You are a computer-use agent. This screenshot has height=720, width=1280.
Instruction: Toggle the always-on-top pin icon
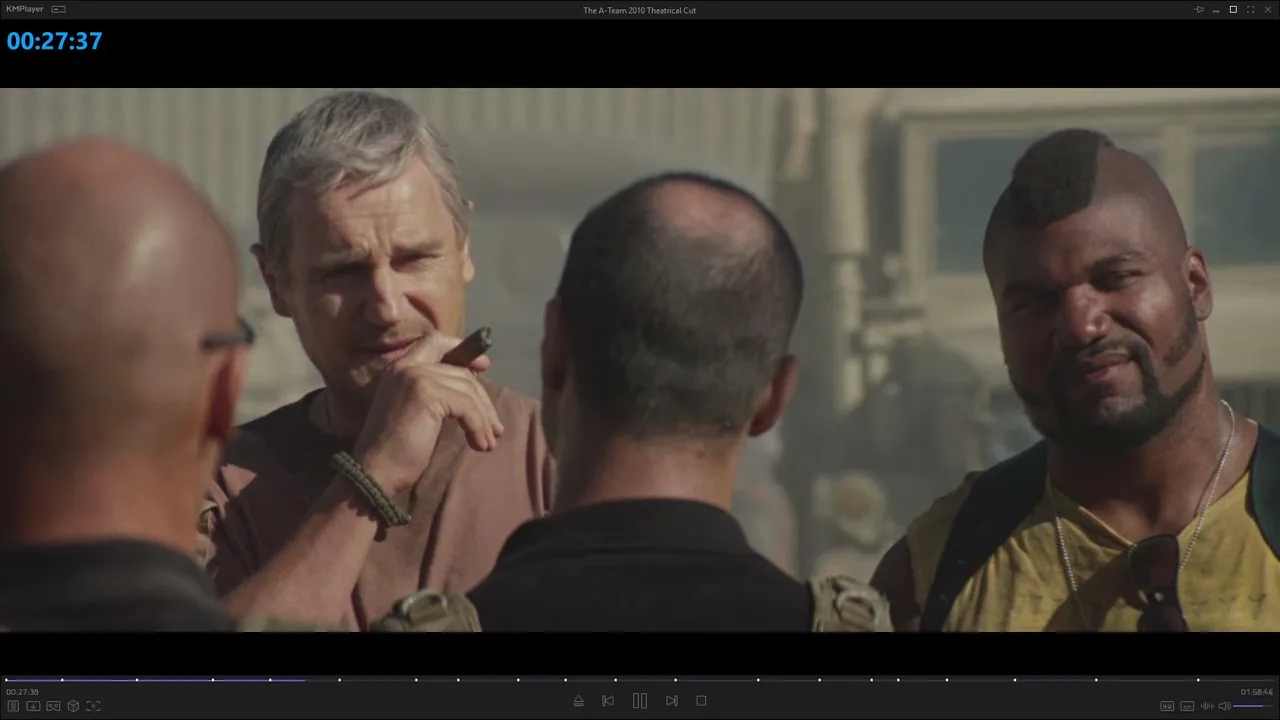pyautogui.click(x=1199, y=10)
